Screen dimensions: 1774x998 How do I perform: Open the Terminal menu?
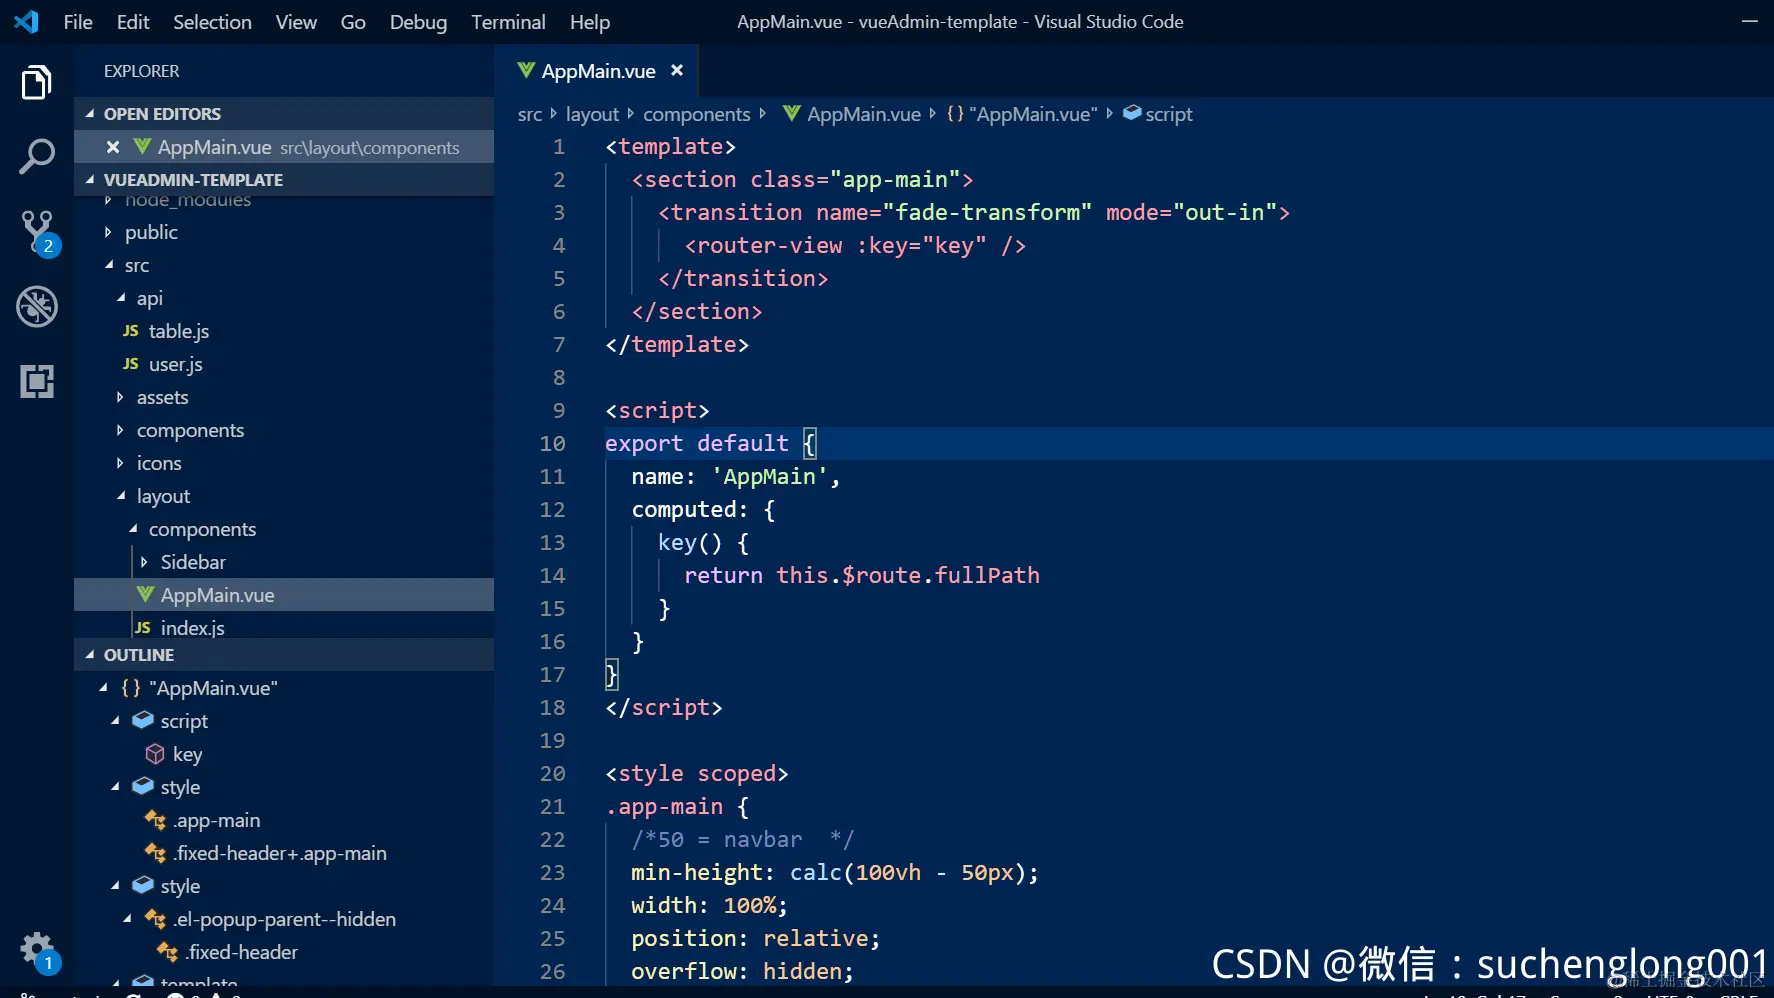tap(508, 22)
